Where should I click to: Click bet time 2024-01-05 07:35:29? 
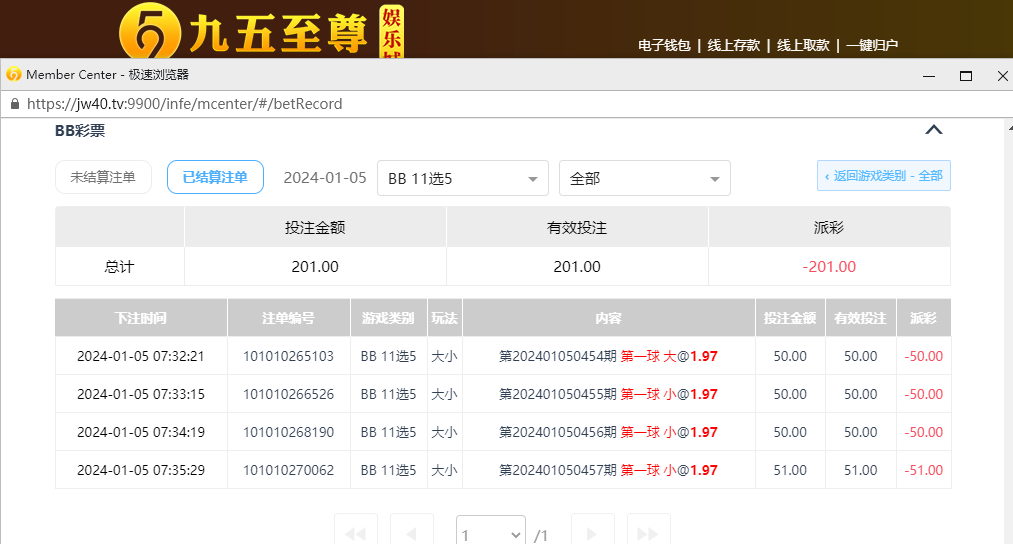[141, 470]
